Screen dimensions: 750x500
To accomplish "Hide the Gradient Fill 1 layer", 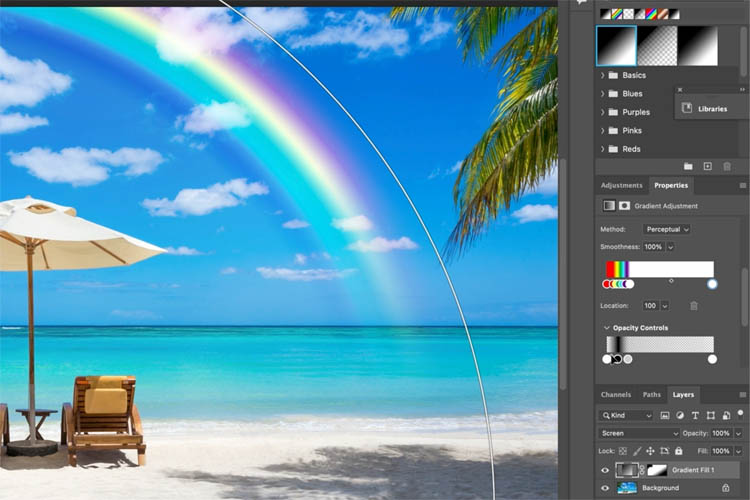I will pyautogui.click(x=605, y=470).
